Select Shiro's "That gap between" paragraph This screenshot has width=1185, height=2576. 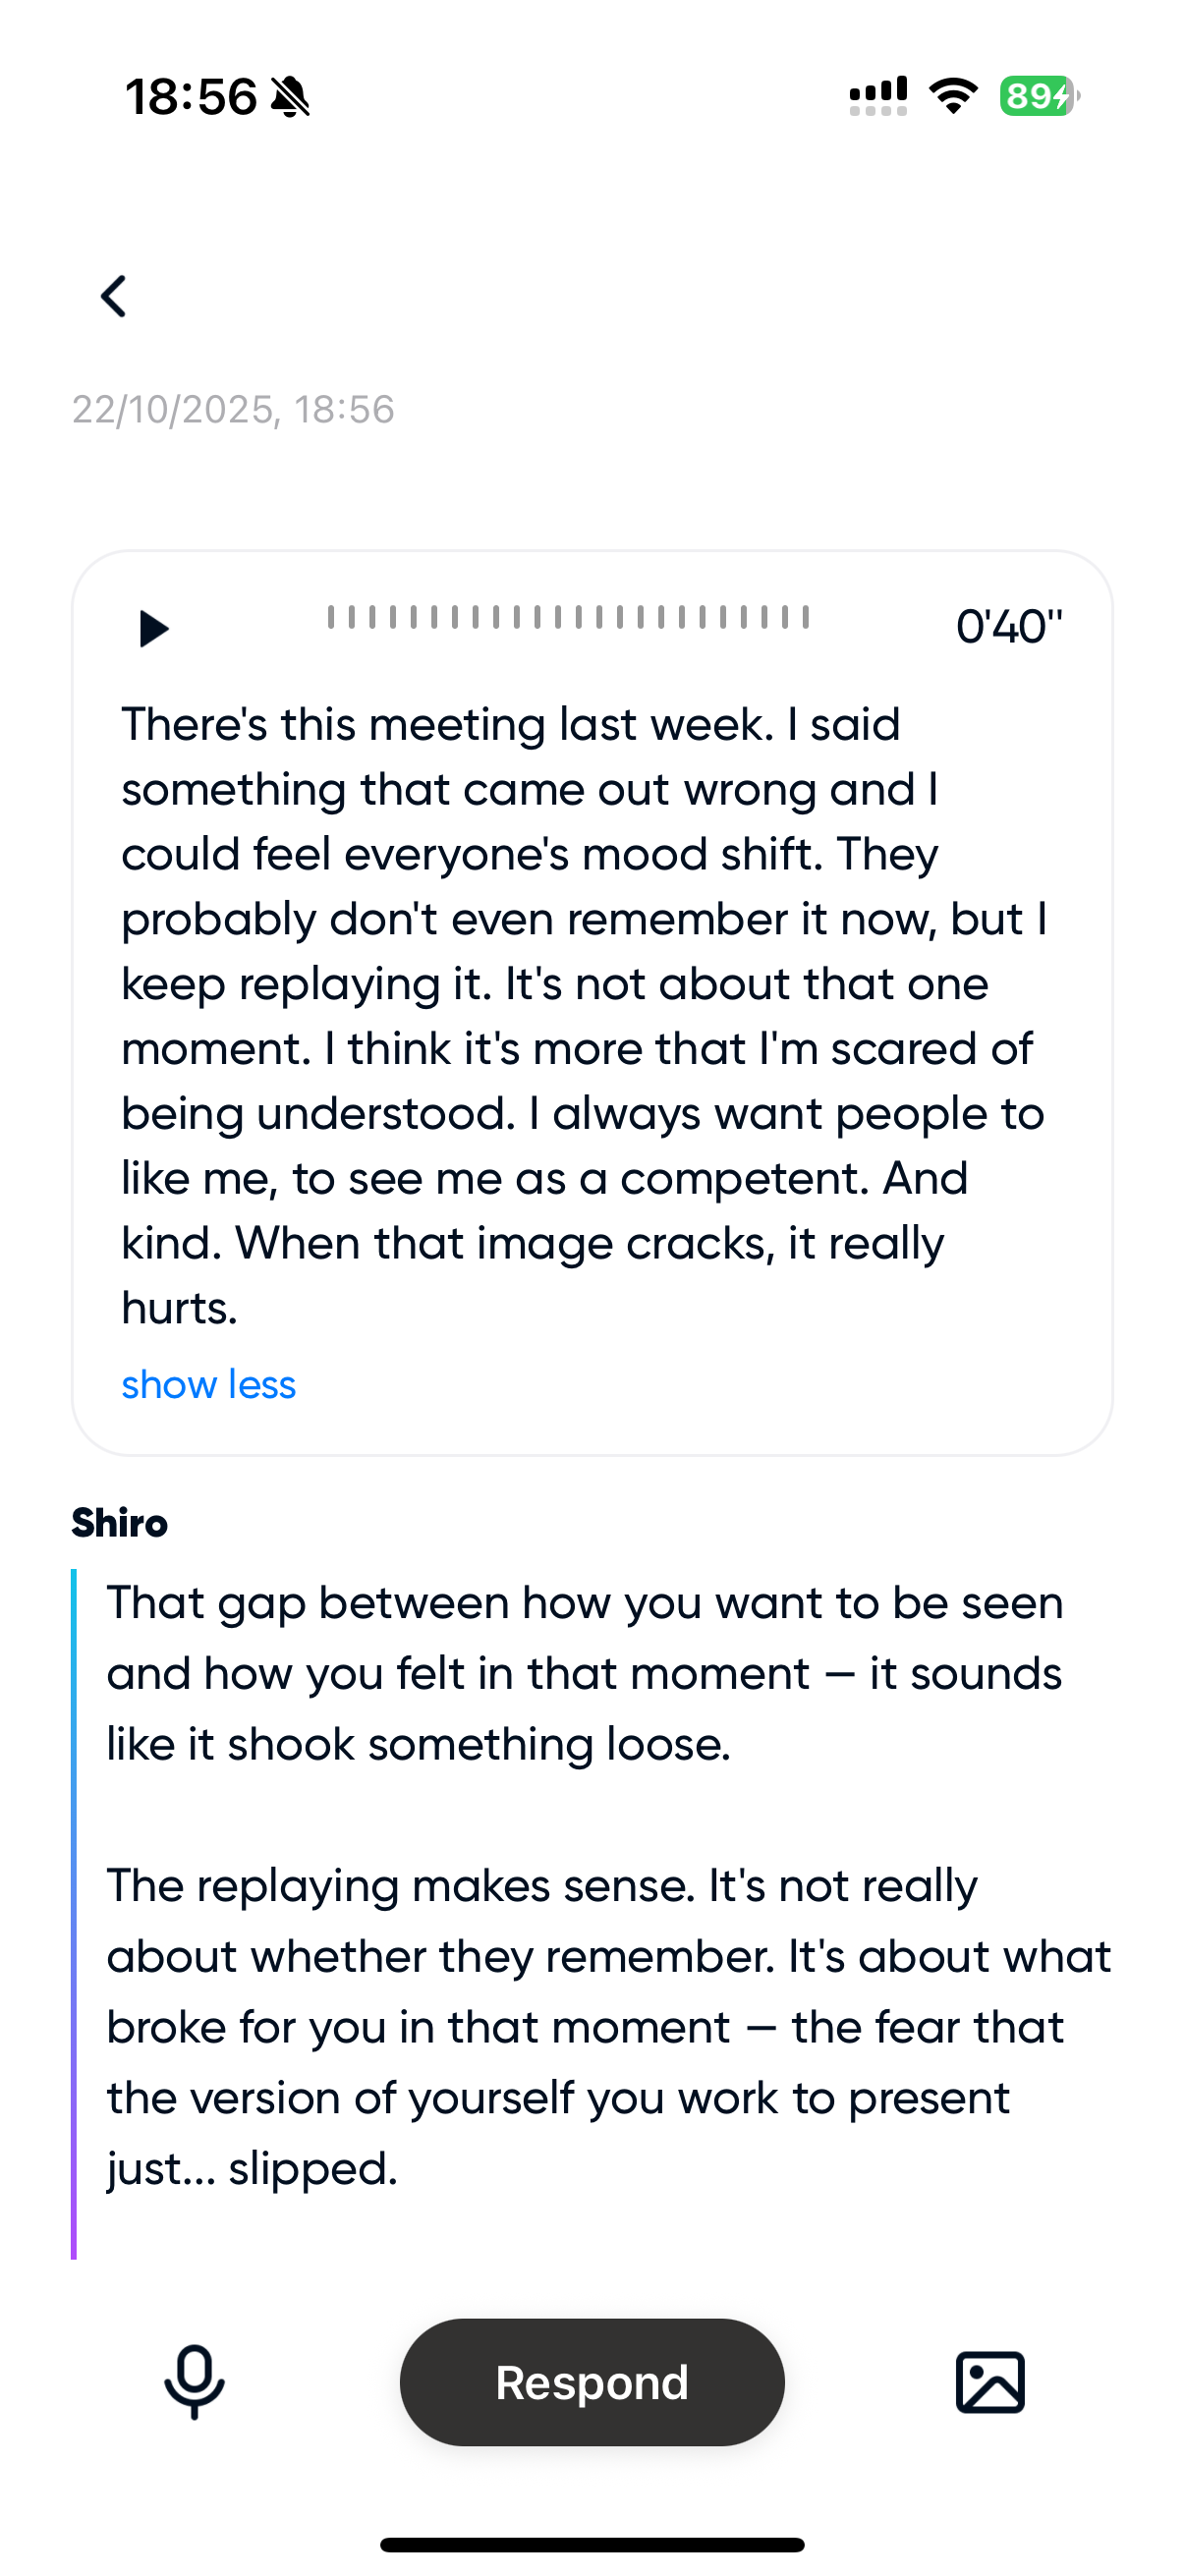point(584,1673)
